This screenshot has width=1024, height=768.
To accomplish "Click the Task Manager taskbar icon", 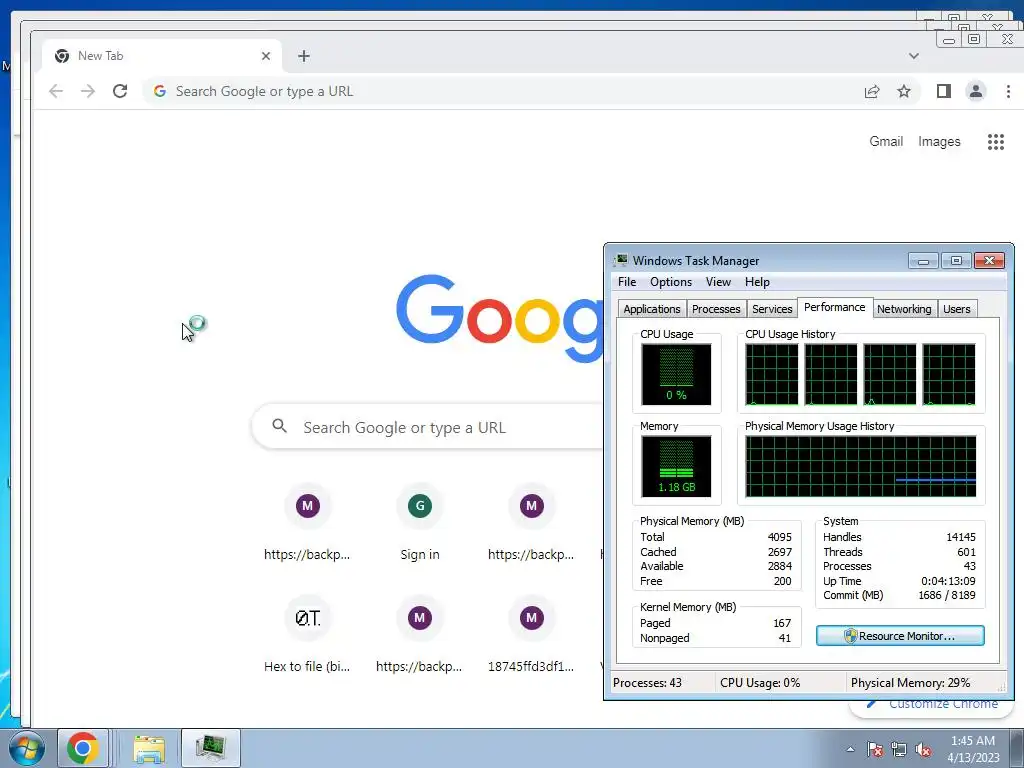I will pyautogui.click(x=210, y=748).
